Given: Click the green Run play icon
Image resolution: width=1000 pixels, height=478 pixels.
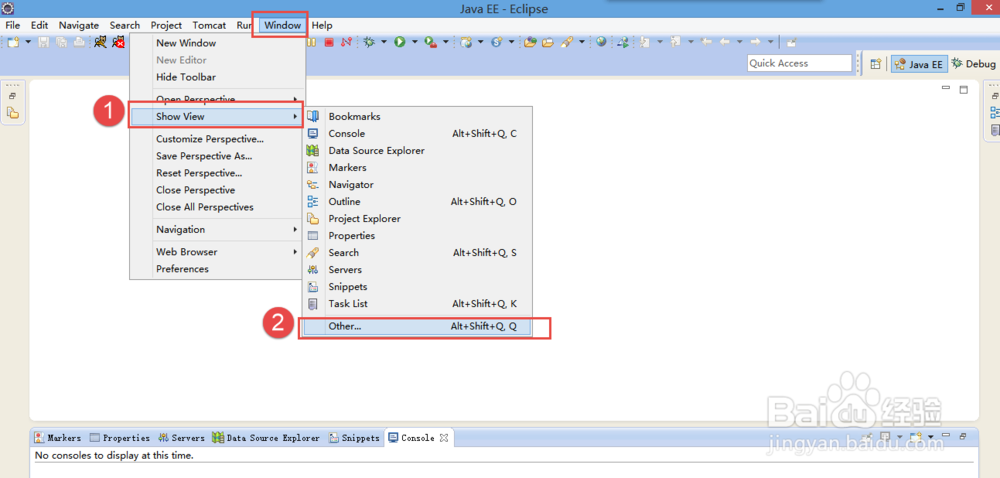Looking at the screenshot, I should 400,42.
